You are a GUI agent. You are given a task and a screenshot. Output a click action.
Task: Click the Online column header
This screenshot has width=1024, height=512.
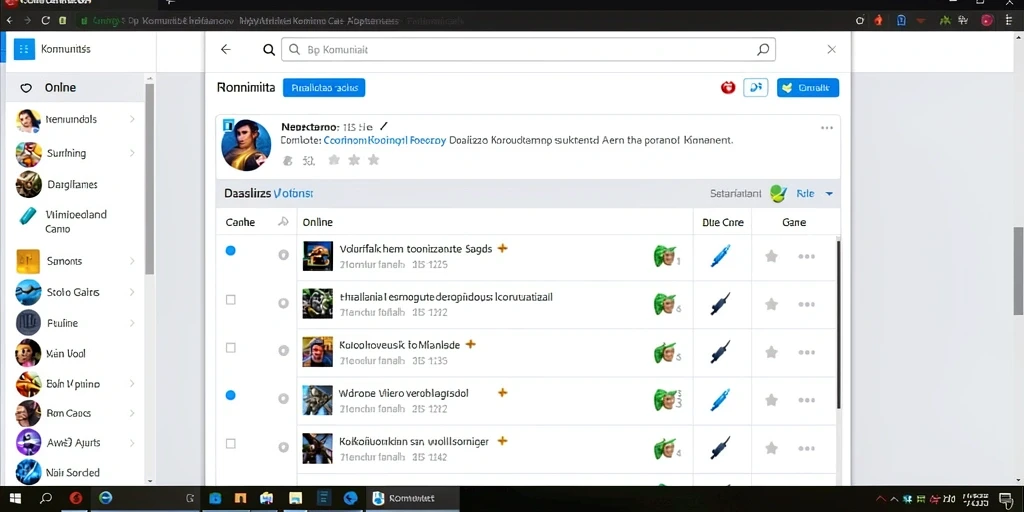click(x=318, y=222)
